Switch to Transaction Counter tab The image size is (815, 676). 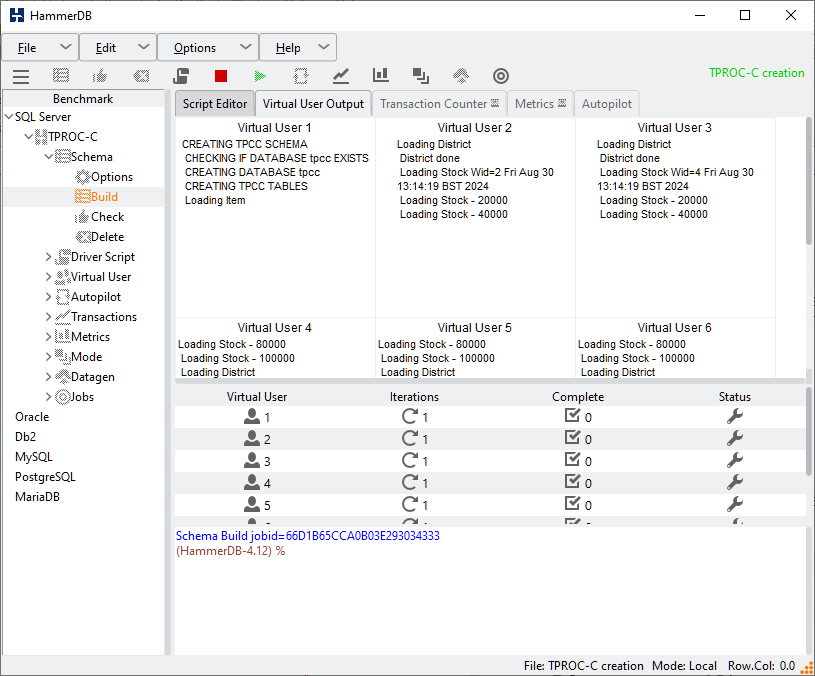[439, 104]
